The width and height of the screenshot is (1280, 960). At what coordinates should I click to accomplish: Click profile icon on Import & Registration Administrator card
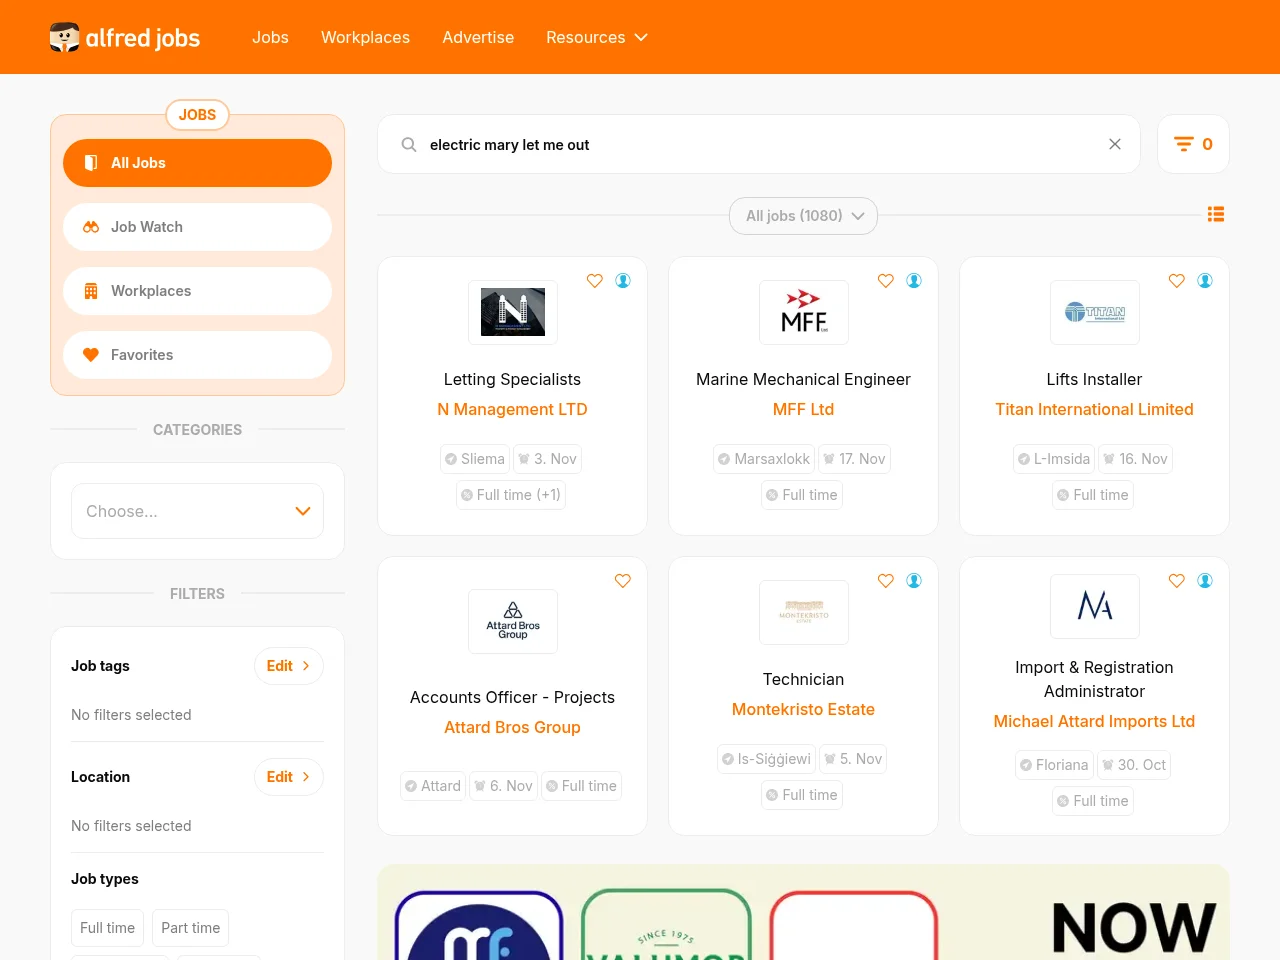1205,581
